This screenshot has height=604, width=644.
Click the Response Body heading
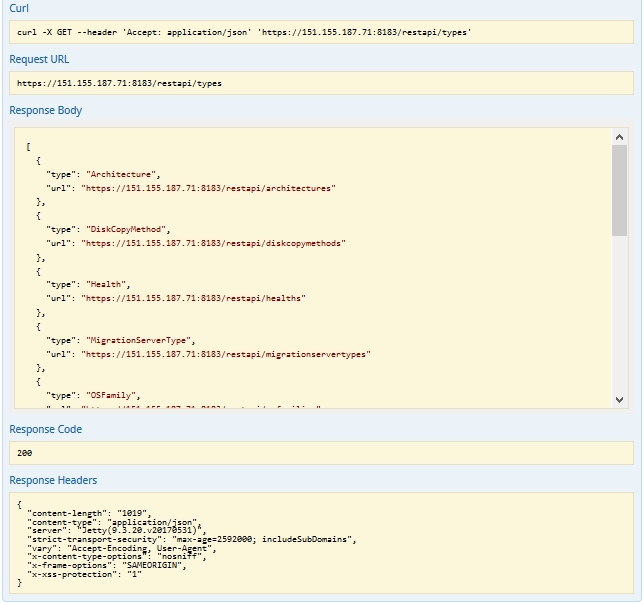pyautogui.click(x=45, y=110)
